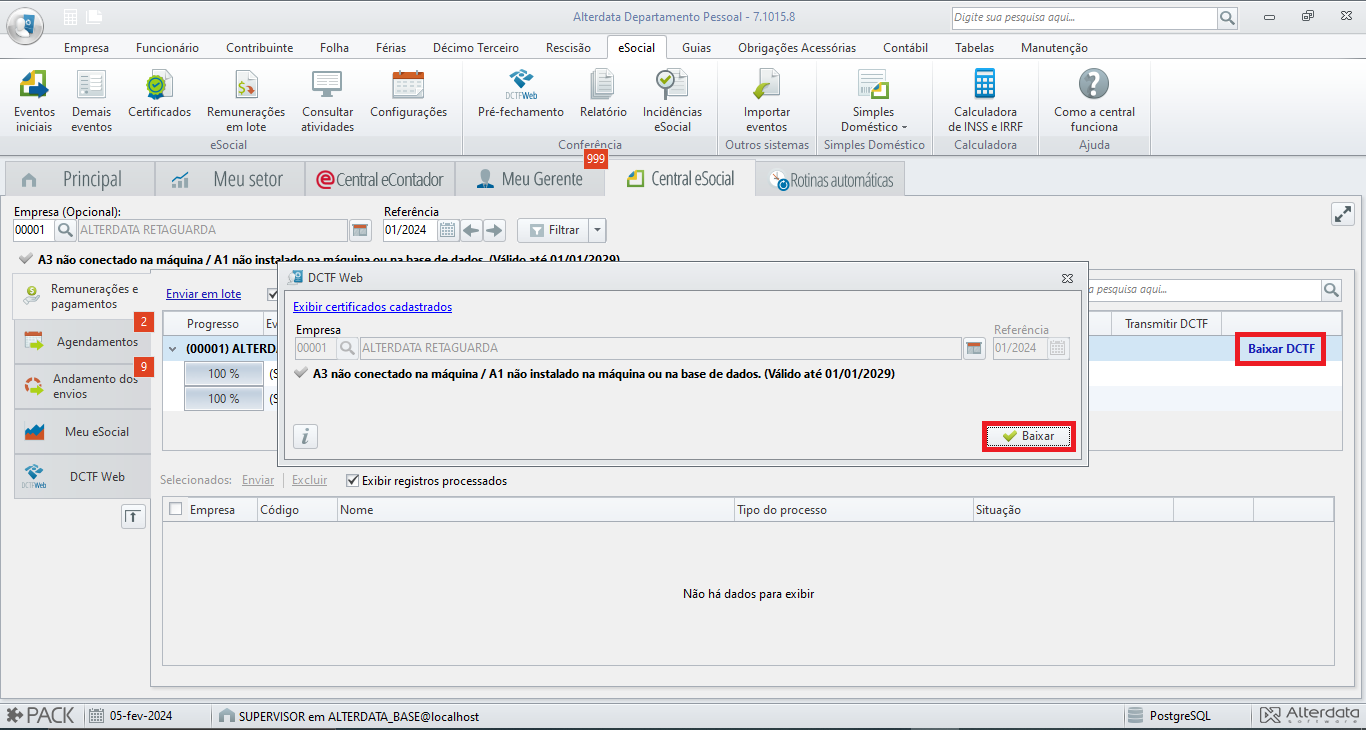Open Certificados ribbon icon
Viewport: 1366px width, 730px height.
159,95
